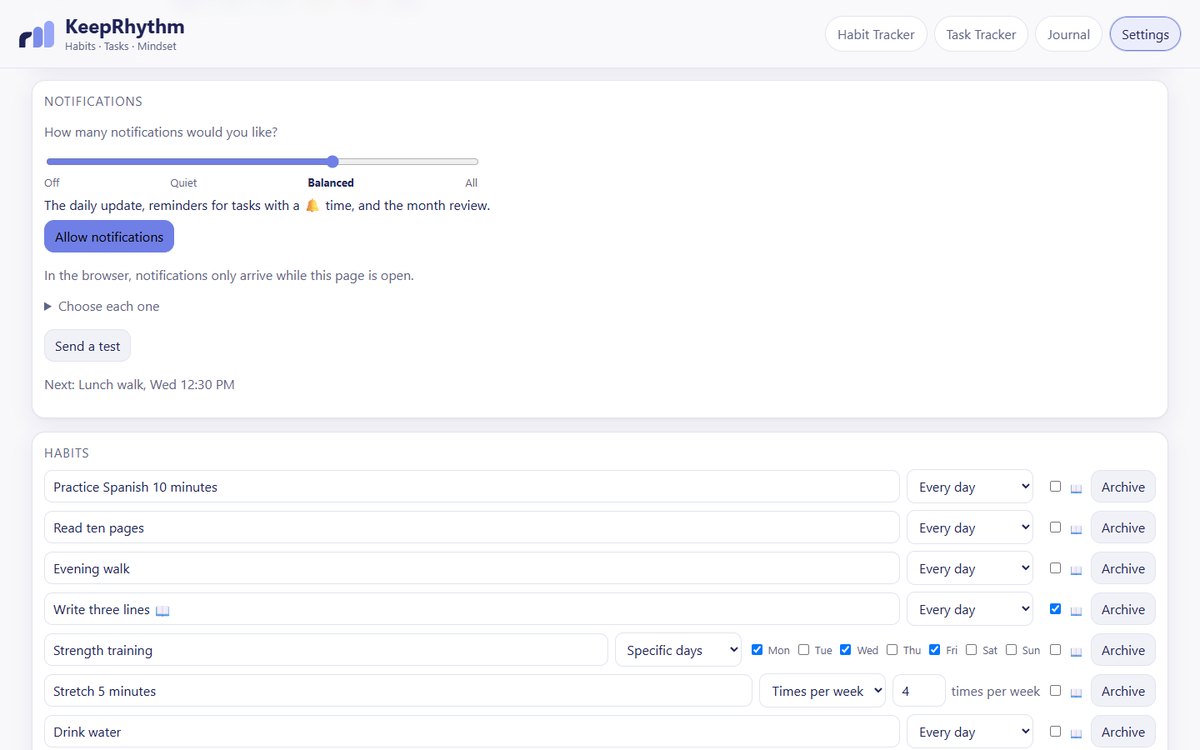
Task: Tick the journal checkbox for Evening walk
Action: [x=1055, y=568]
